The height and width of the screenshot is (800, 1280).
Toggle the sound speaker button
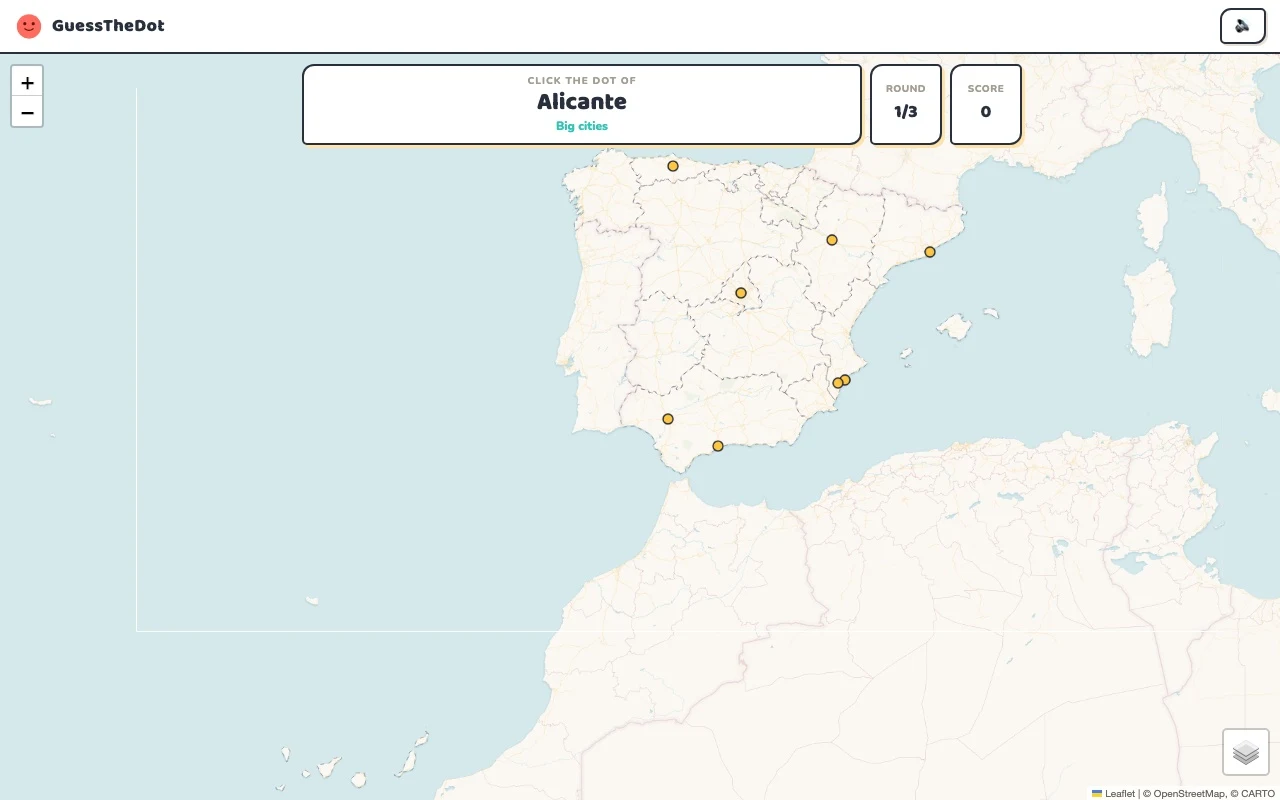coord(1242,26)
